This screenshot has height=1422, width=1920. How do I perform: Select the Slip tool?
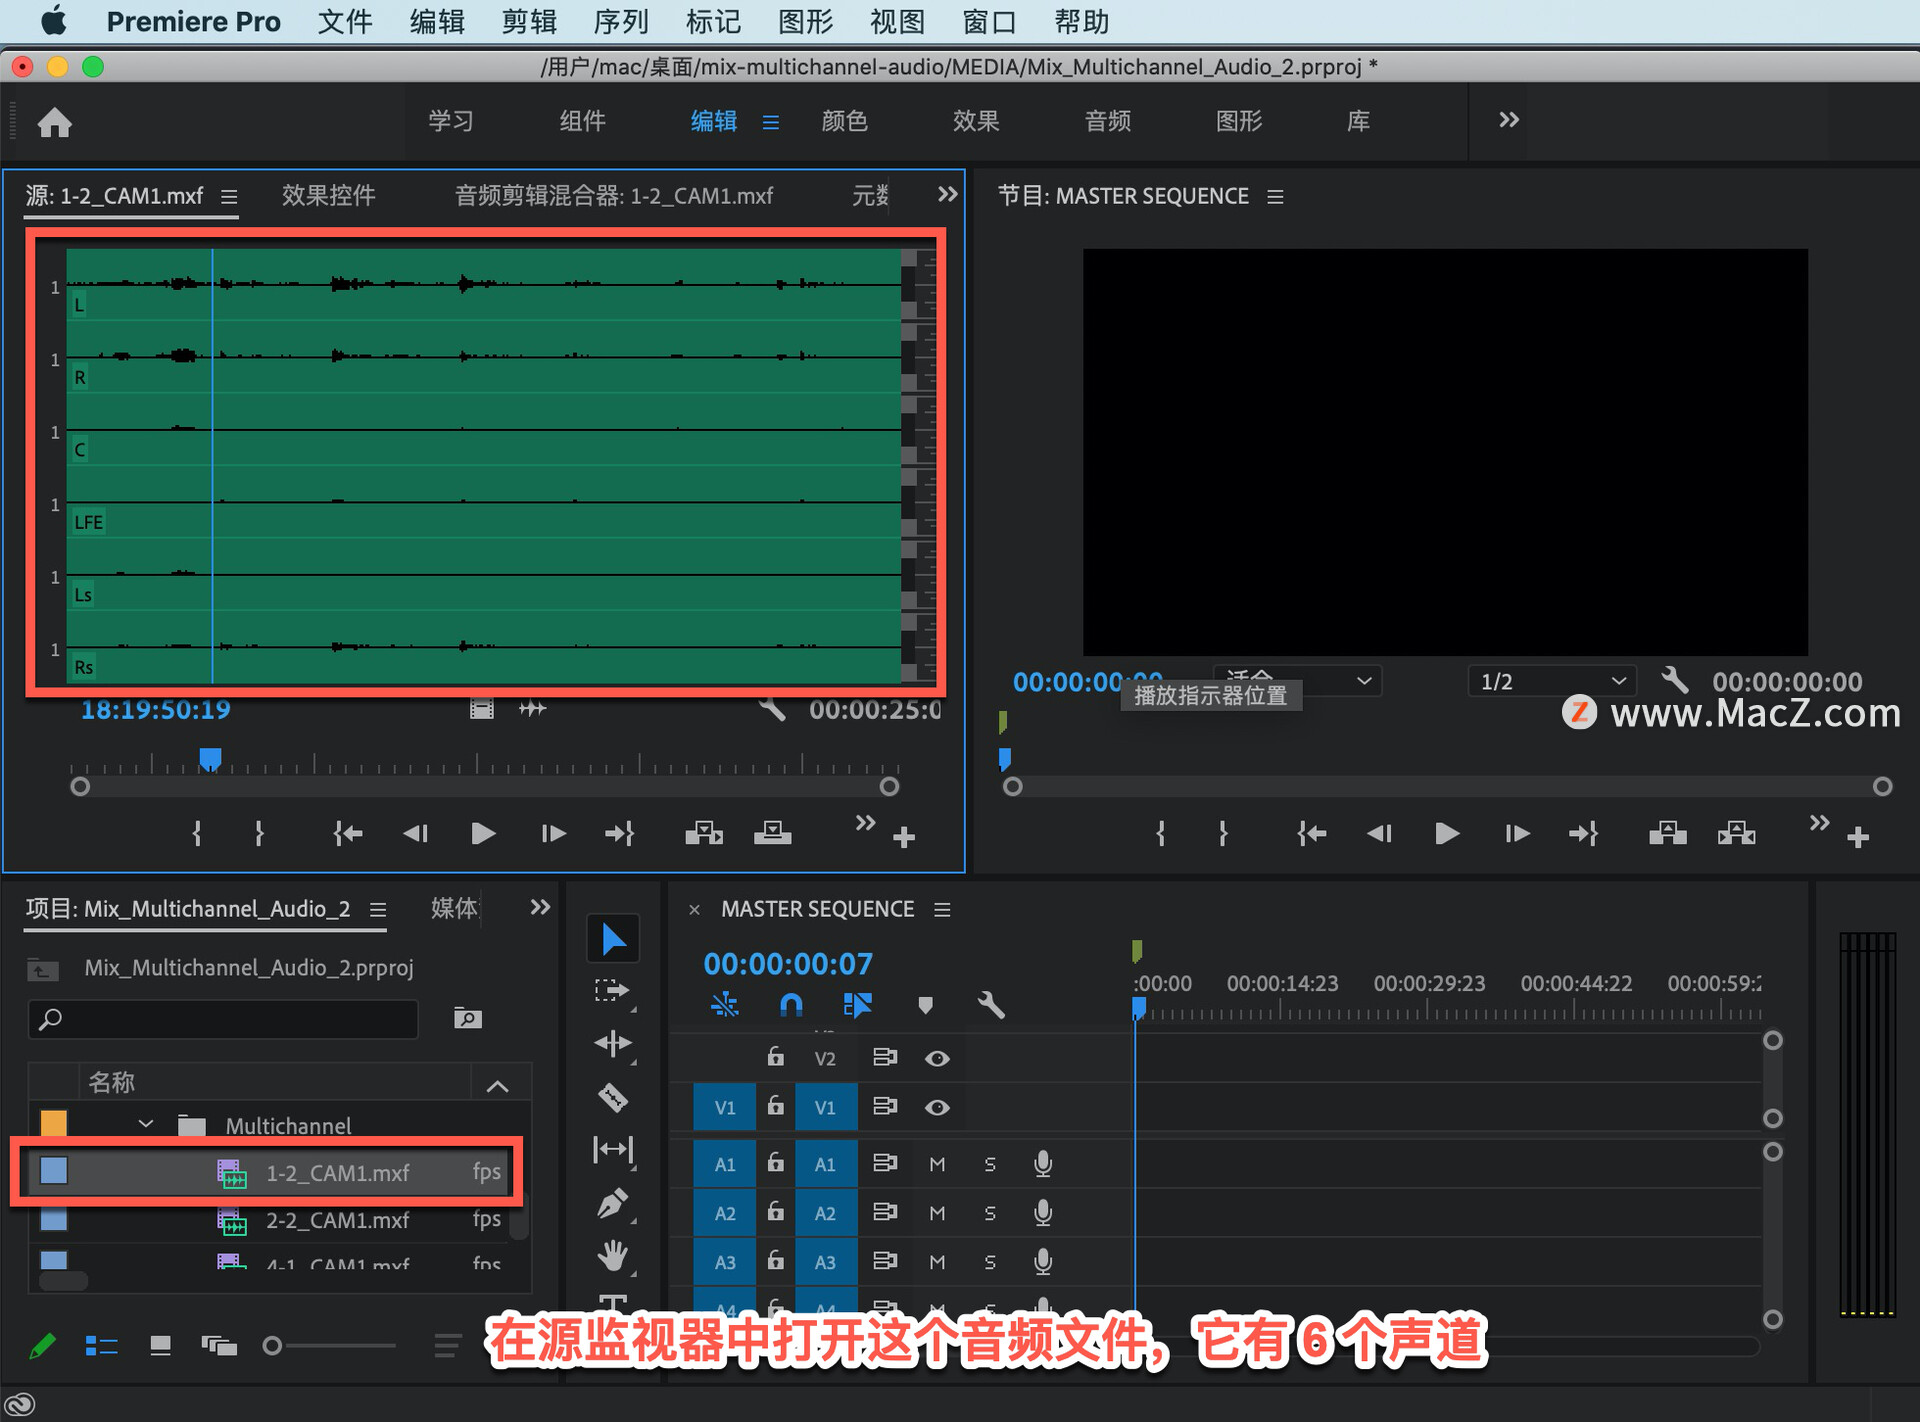point(613,1150)
